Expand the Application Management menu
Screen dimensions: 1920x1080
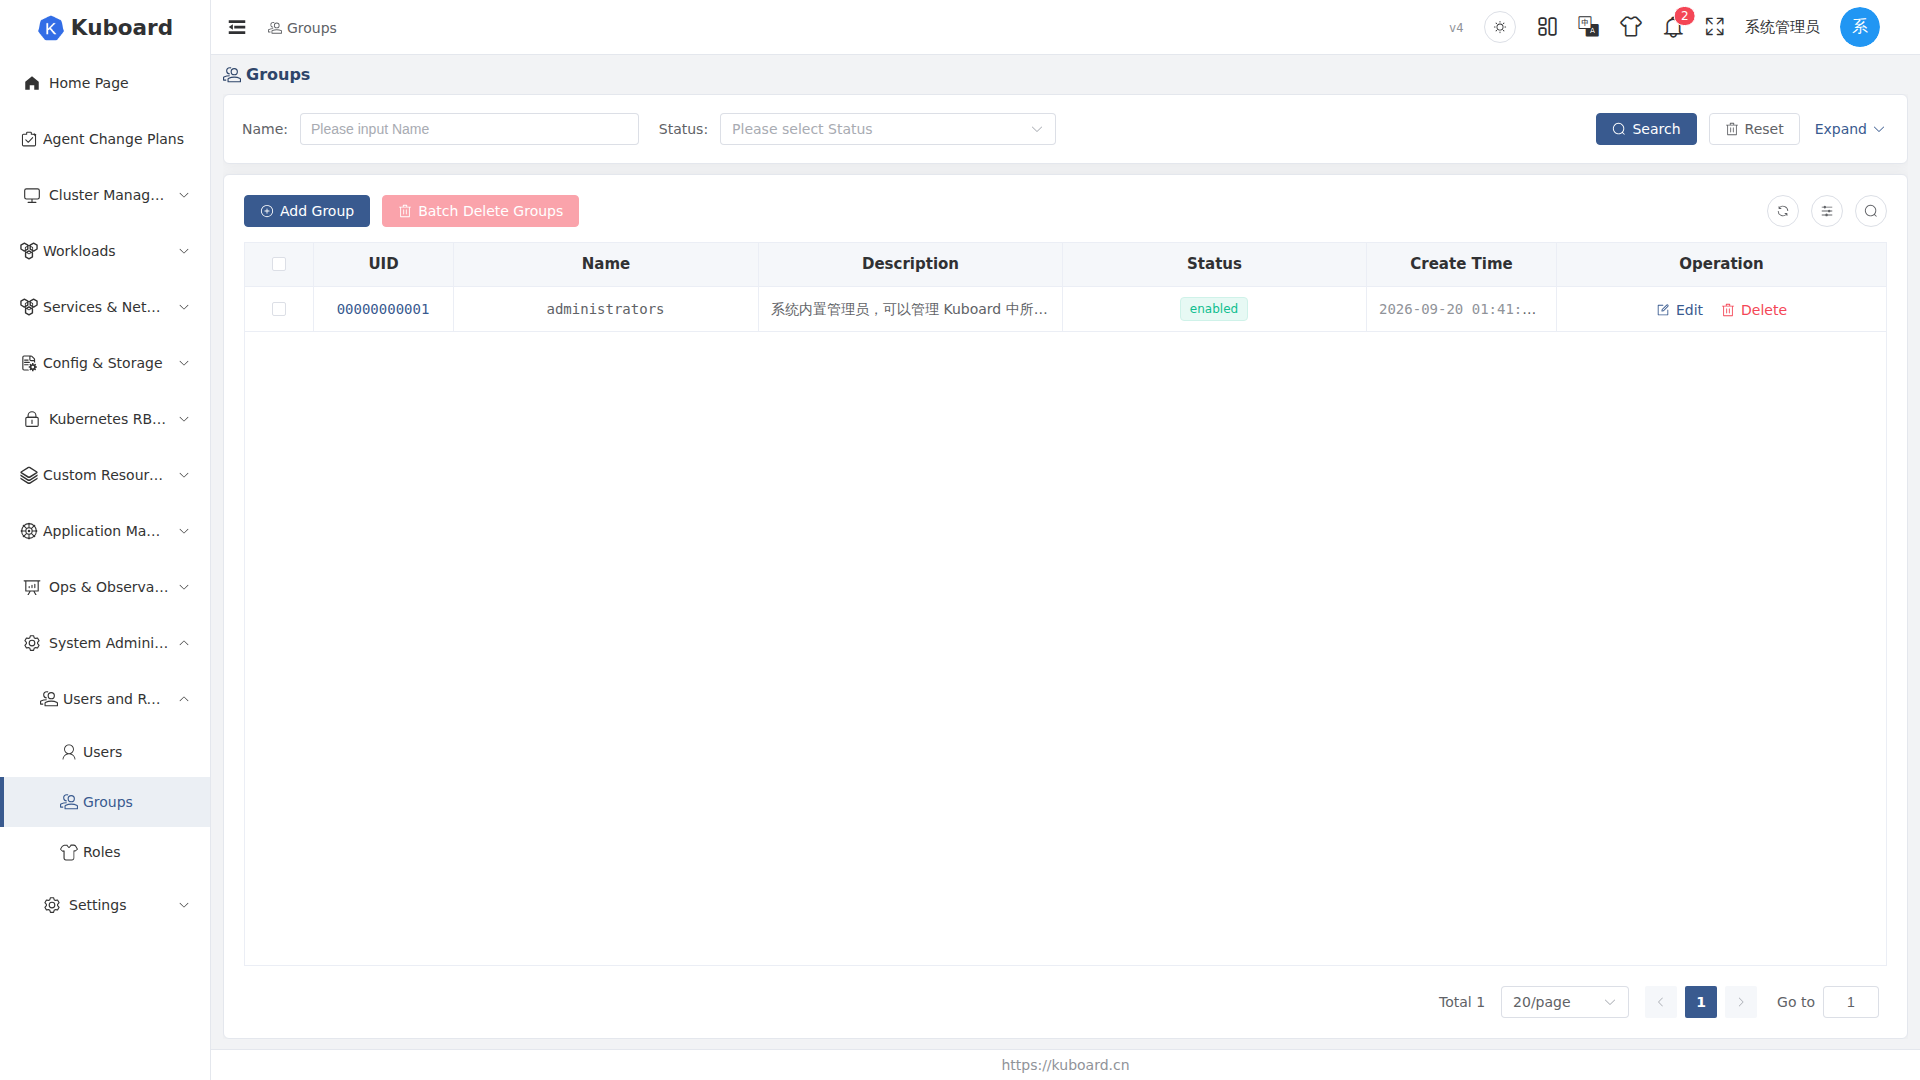105,531
